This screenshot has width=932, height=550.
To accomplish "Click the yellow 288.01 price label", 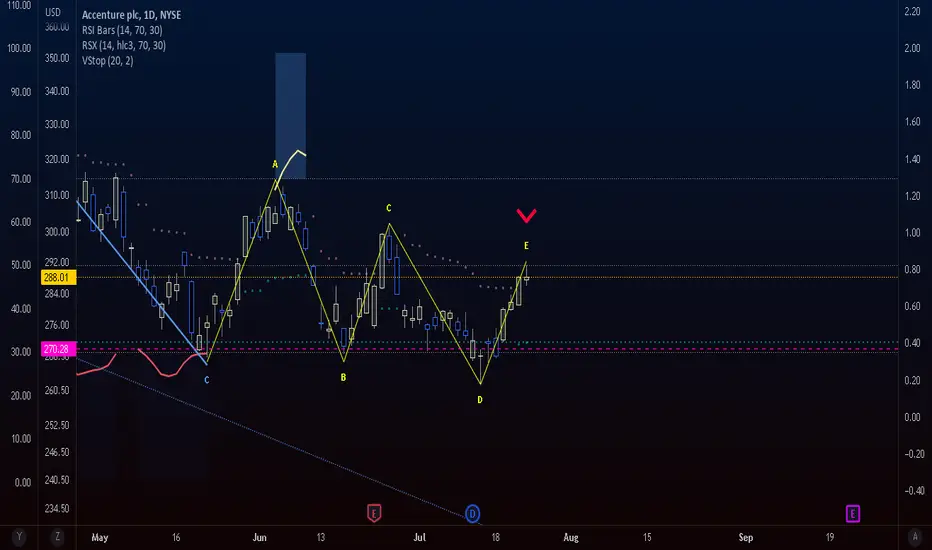I will pyautogui.click(x=57, y=277).
